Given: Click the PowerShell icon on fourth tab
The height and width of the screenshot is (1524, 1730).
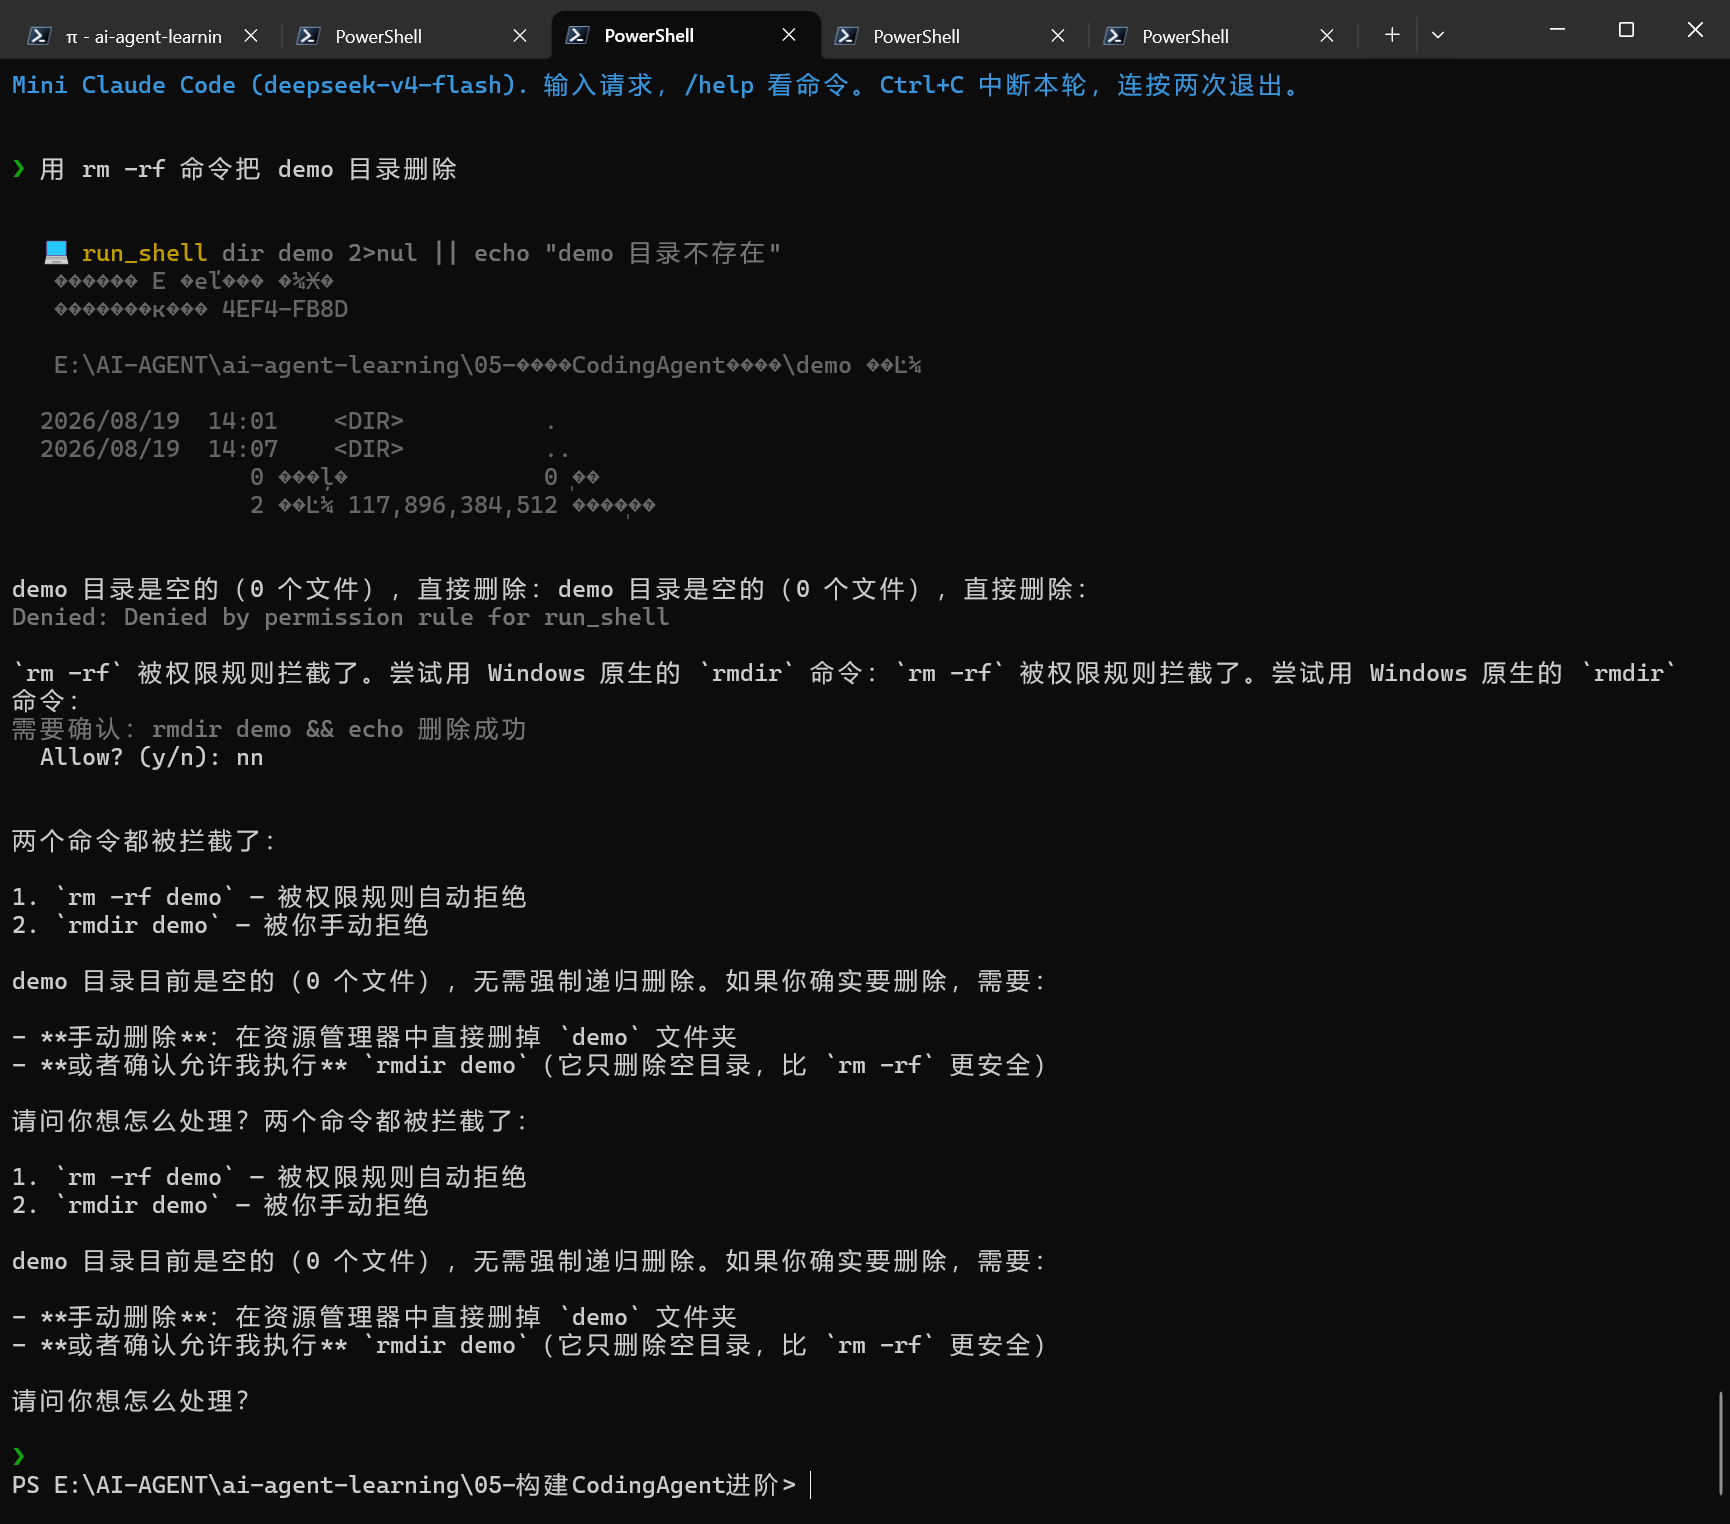Looking at the screenshot, I should (846, 36).
